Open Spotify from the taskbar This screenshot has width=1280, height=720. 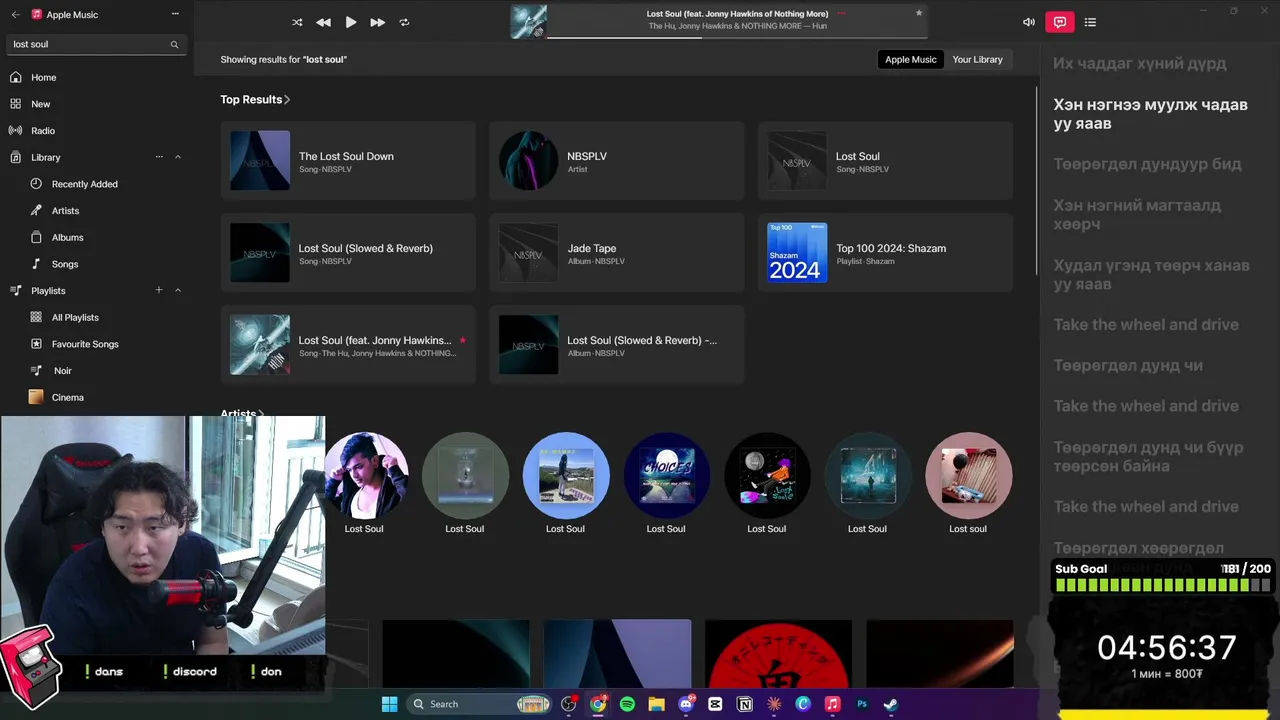627,704
